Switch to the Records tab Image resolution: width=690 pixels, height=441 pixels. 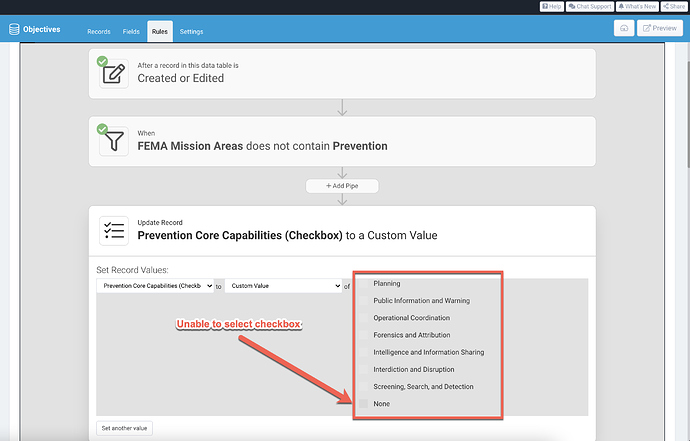click(99, 32)
